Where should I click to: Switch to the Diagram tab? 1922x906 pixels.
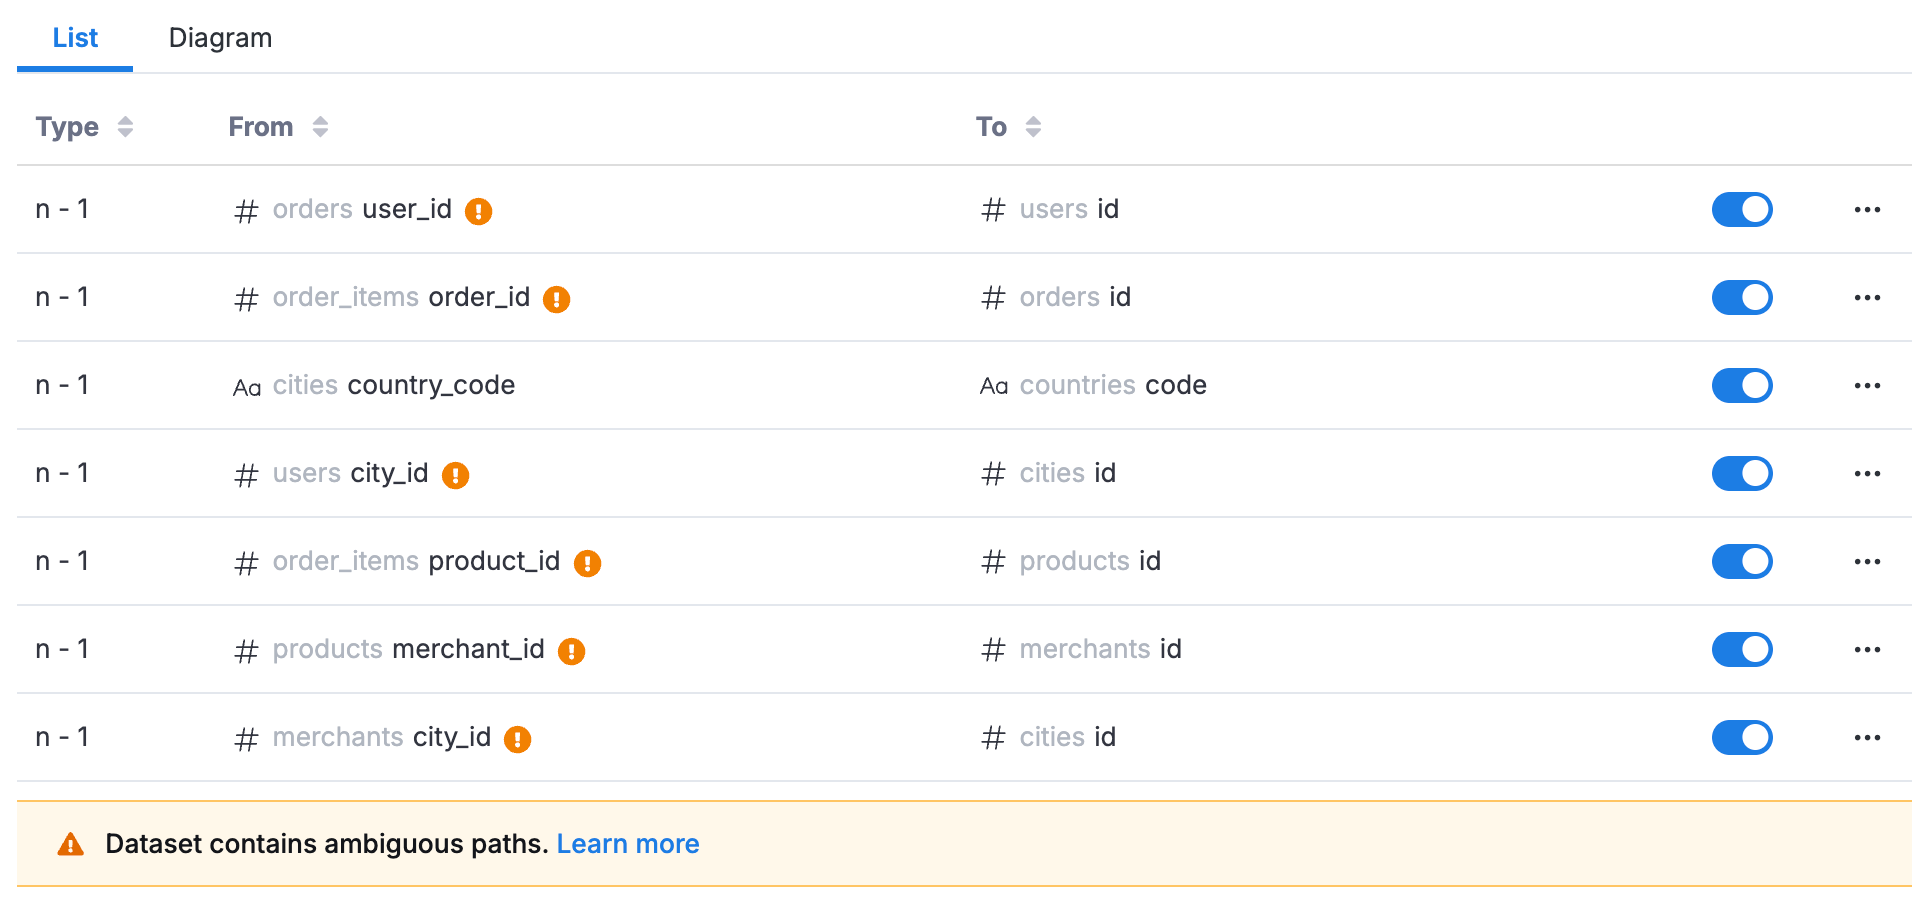(x=220, y=38)
